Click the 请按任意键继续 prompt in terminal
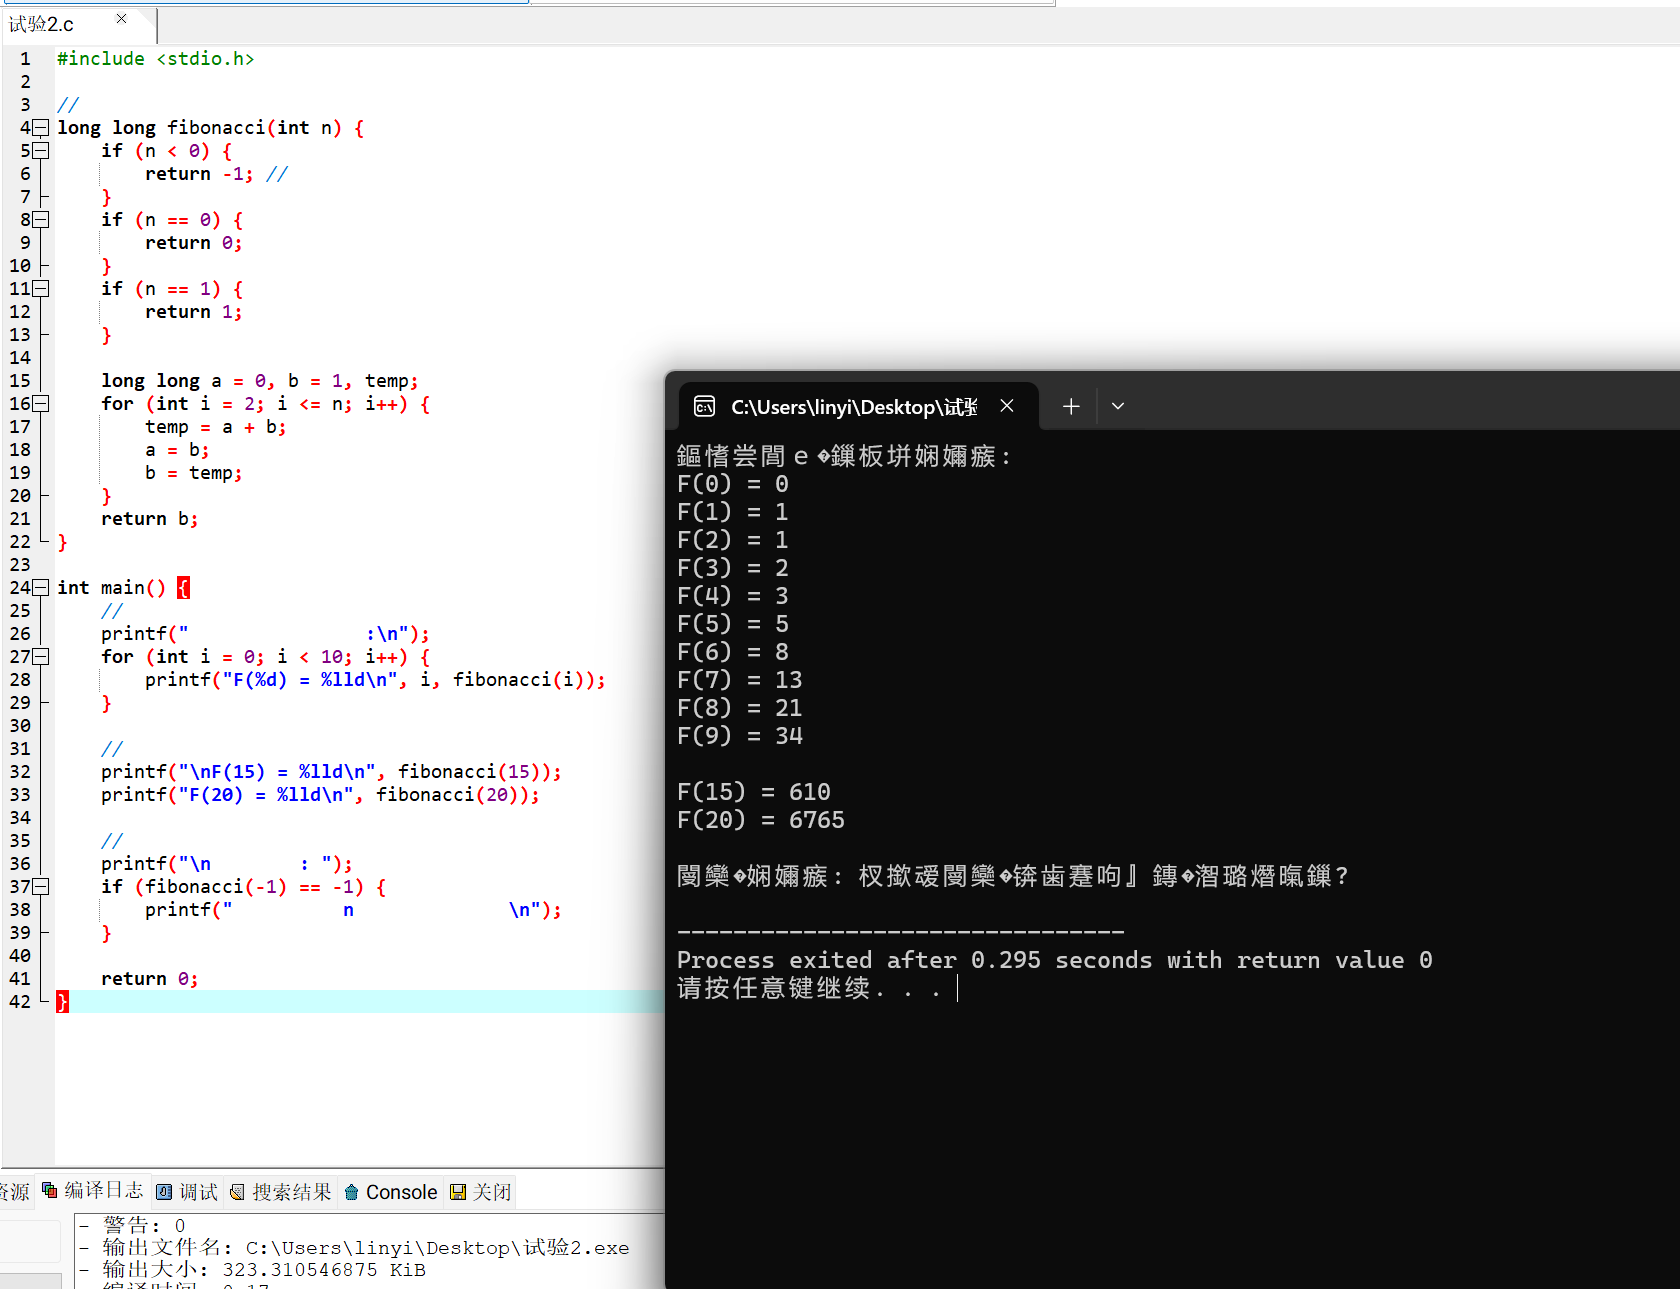The height and width of the screenshot is (1289, 1680). (x=809, y=988)
